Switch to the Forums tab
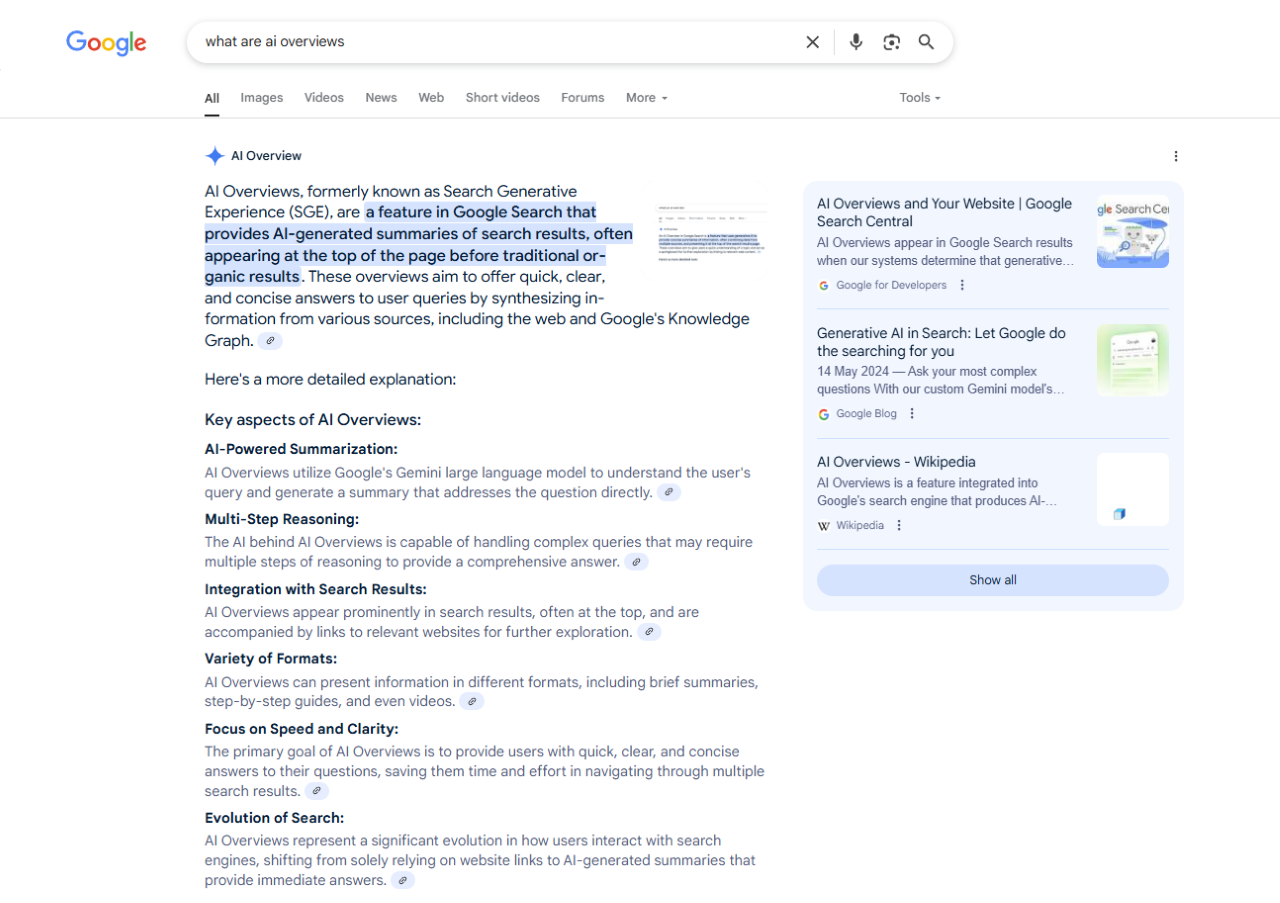The image size is (1280, 903). (583, 98)
